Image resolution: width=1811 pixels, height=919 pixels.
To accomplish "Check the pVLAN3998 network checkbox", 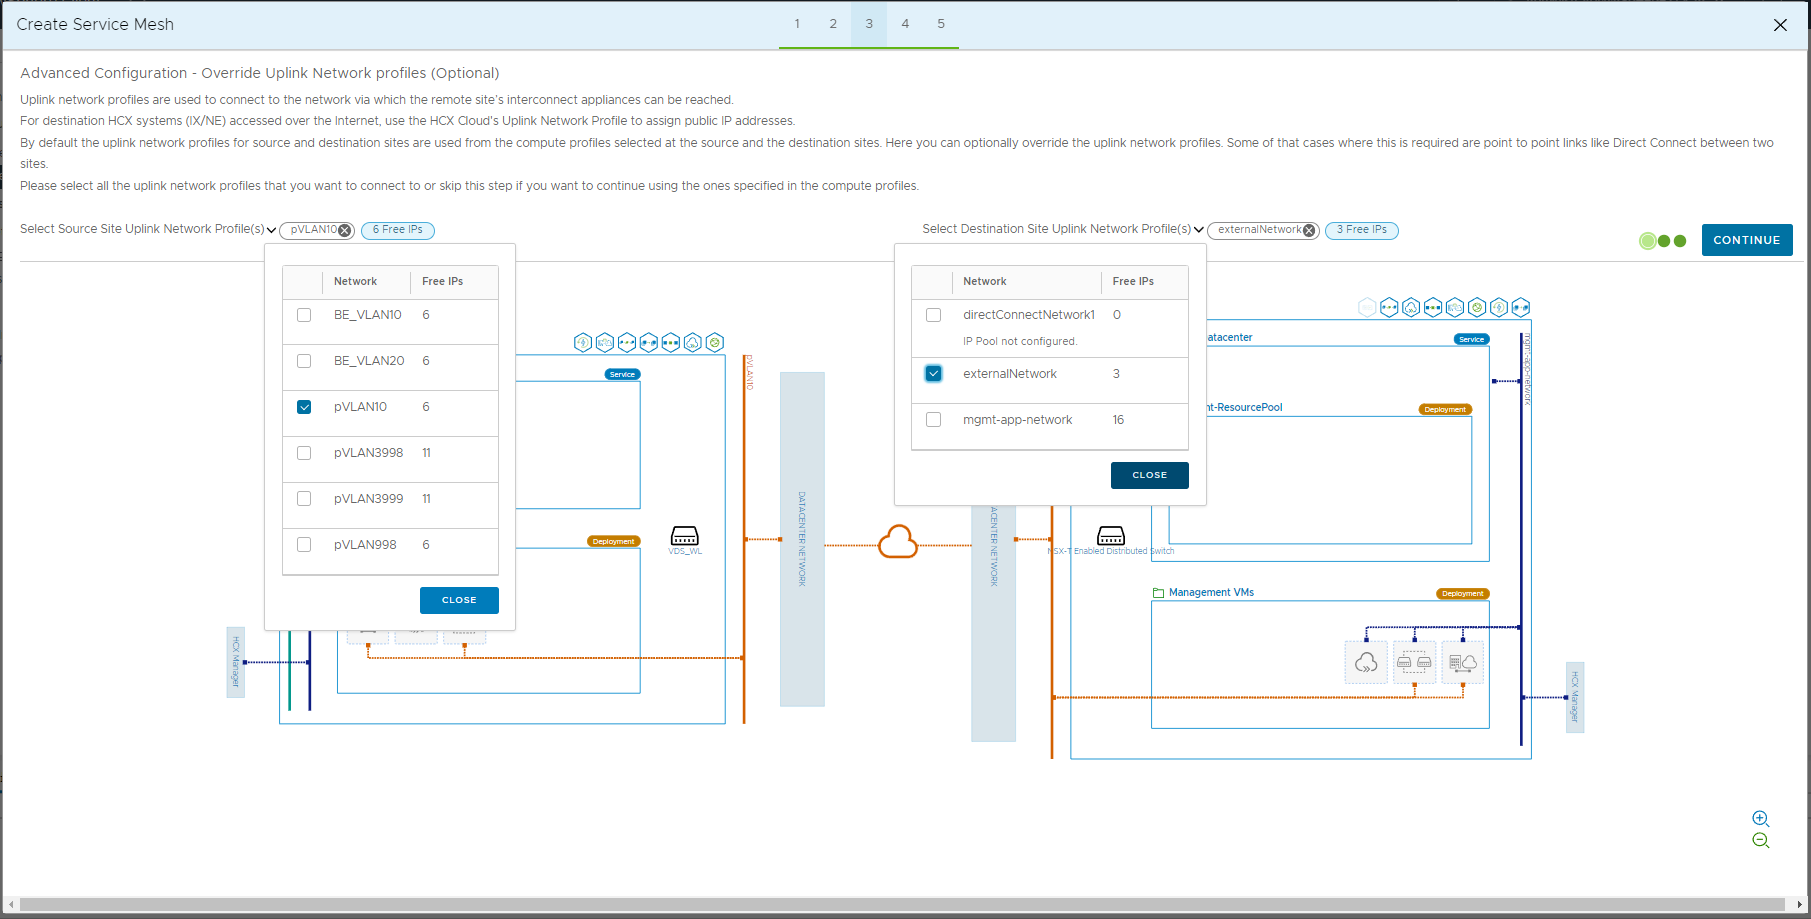I will click(x=304, y=453).
